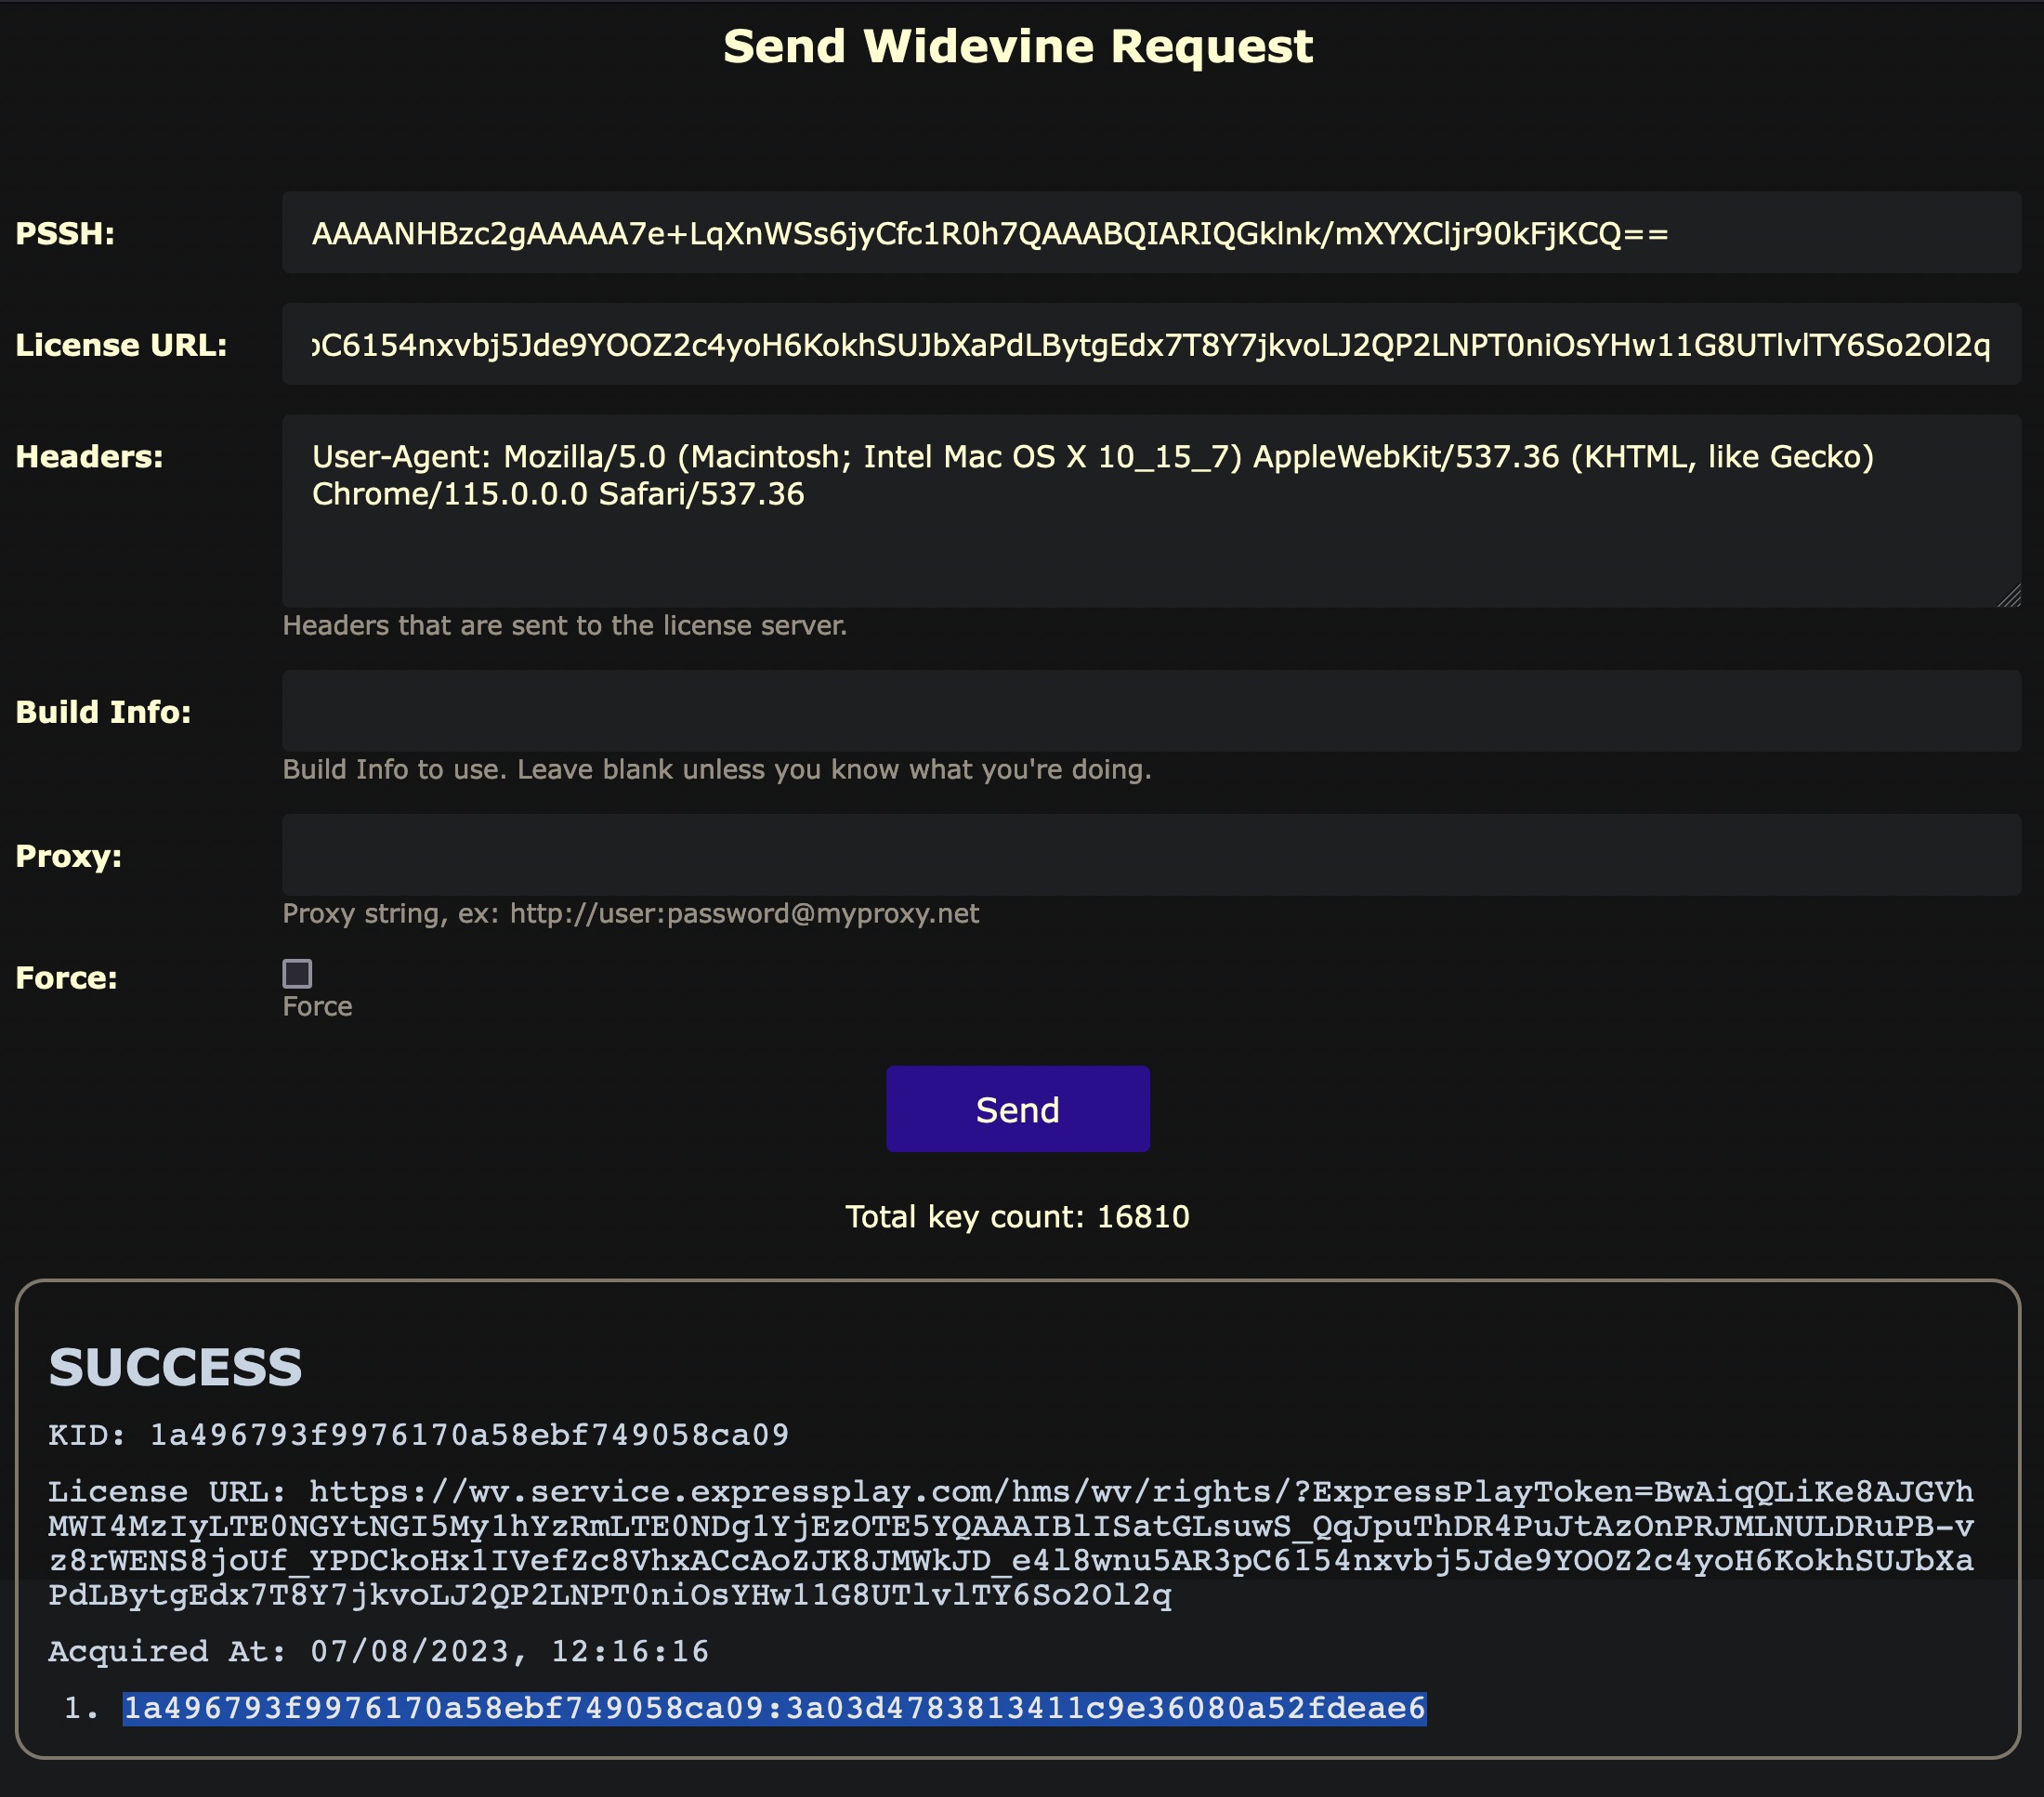The image size is (2044, 1797).
Task: Click the Proxy string example hint text
Action: (630, 913)
